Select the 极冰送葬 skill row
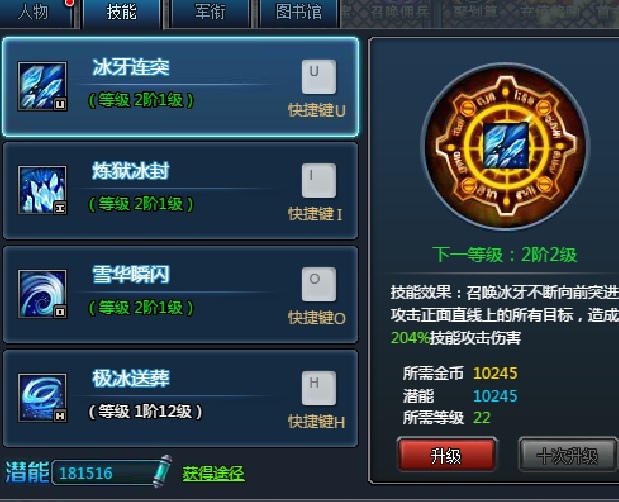Viewport: 619px width, 502px height. (180, 398)
